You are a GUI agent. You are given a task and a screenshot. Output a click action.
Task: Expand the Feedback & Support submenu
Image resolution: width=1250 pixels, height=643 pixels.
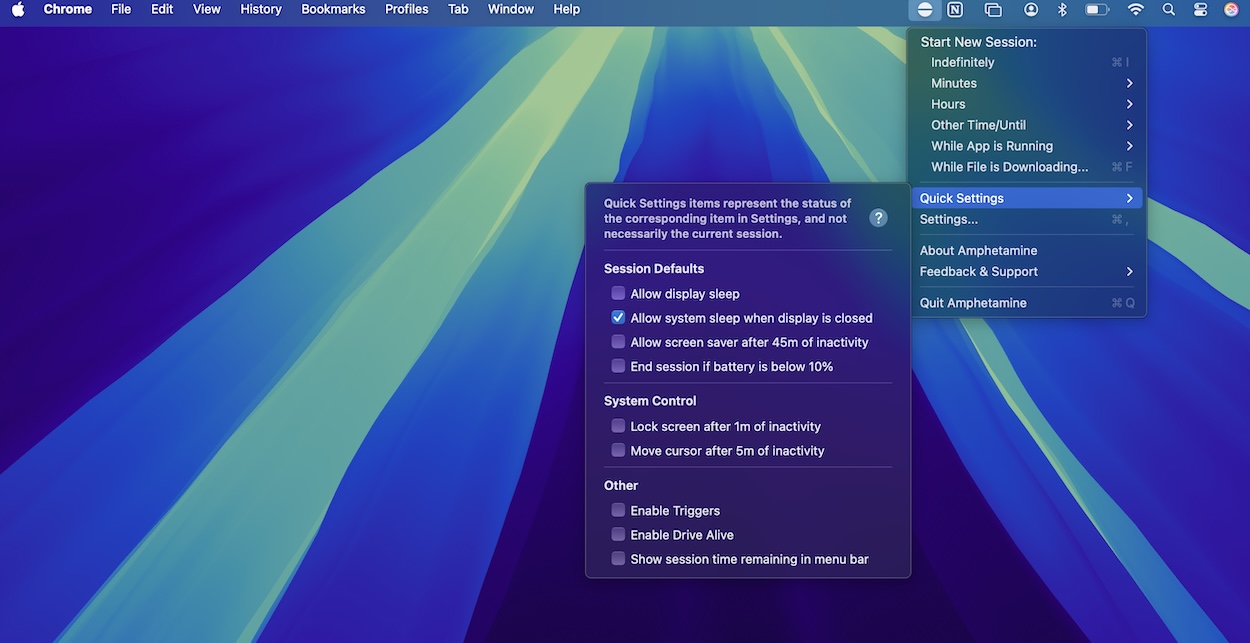pyautogui.click(x=1027, y=271)
